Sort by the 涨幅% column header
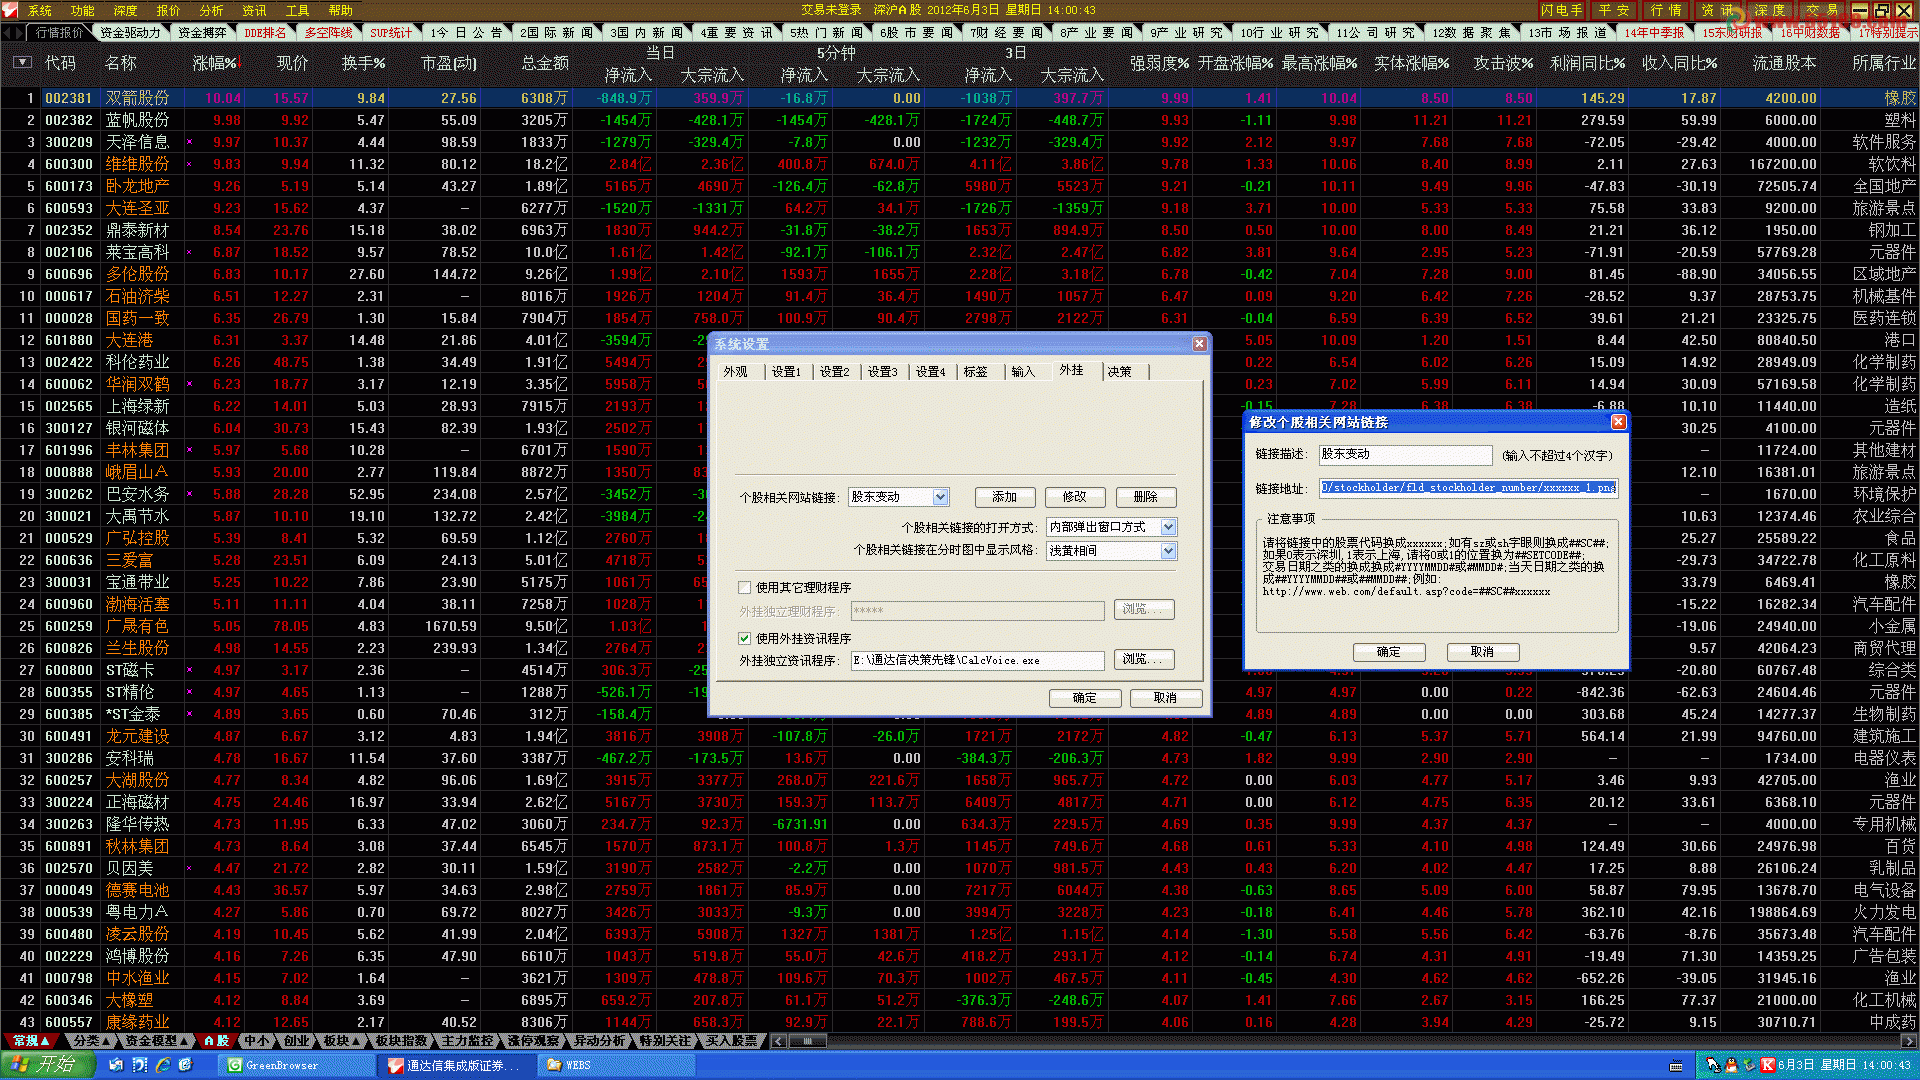Screen dimensions: 1920x1080 [217, 63]
